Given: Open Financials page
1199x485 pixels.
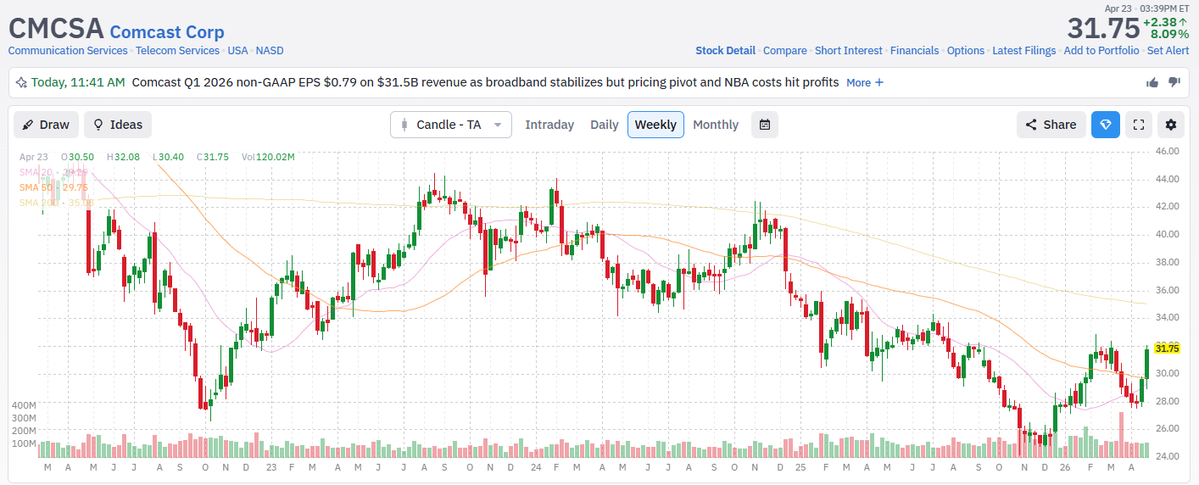Looking at the screenshot, I should pyautogui.click(x=915, y=50).
